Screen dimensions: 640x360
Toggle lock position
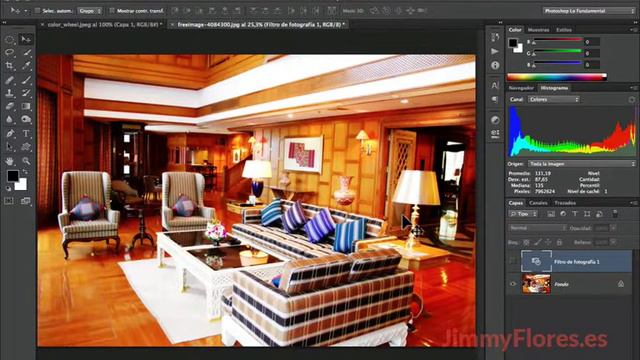click(548, 242)
